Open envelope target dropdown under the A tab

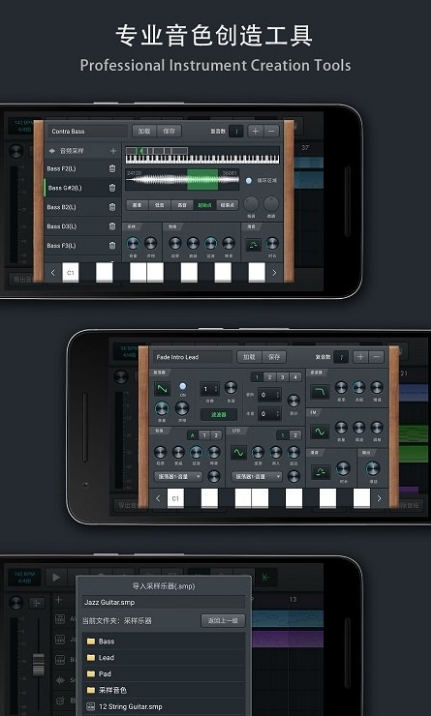click(178, 476)
